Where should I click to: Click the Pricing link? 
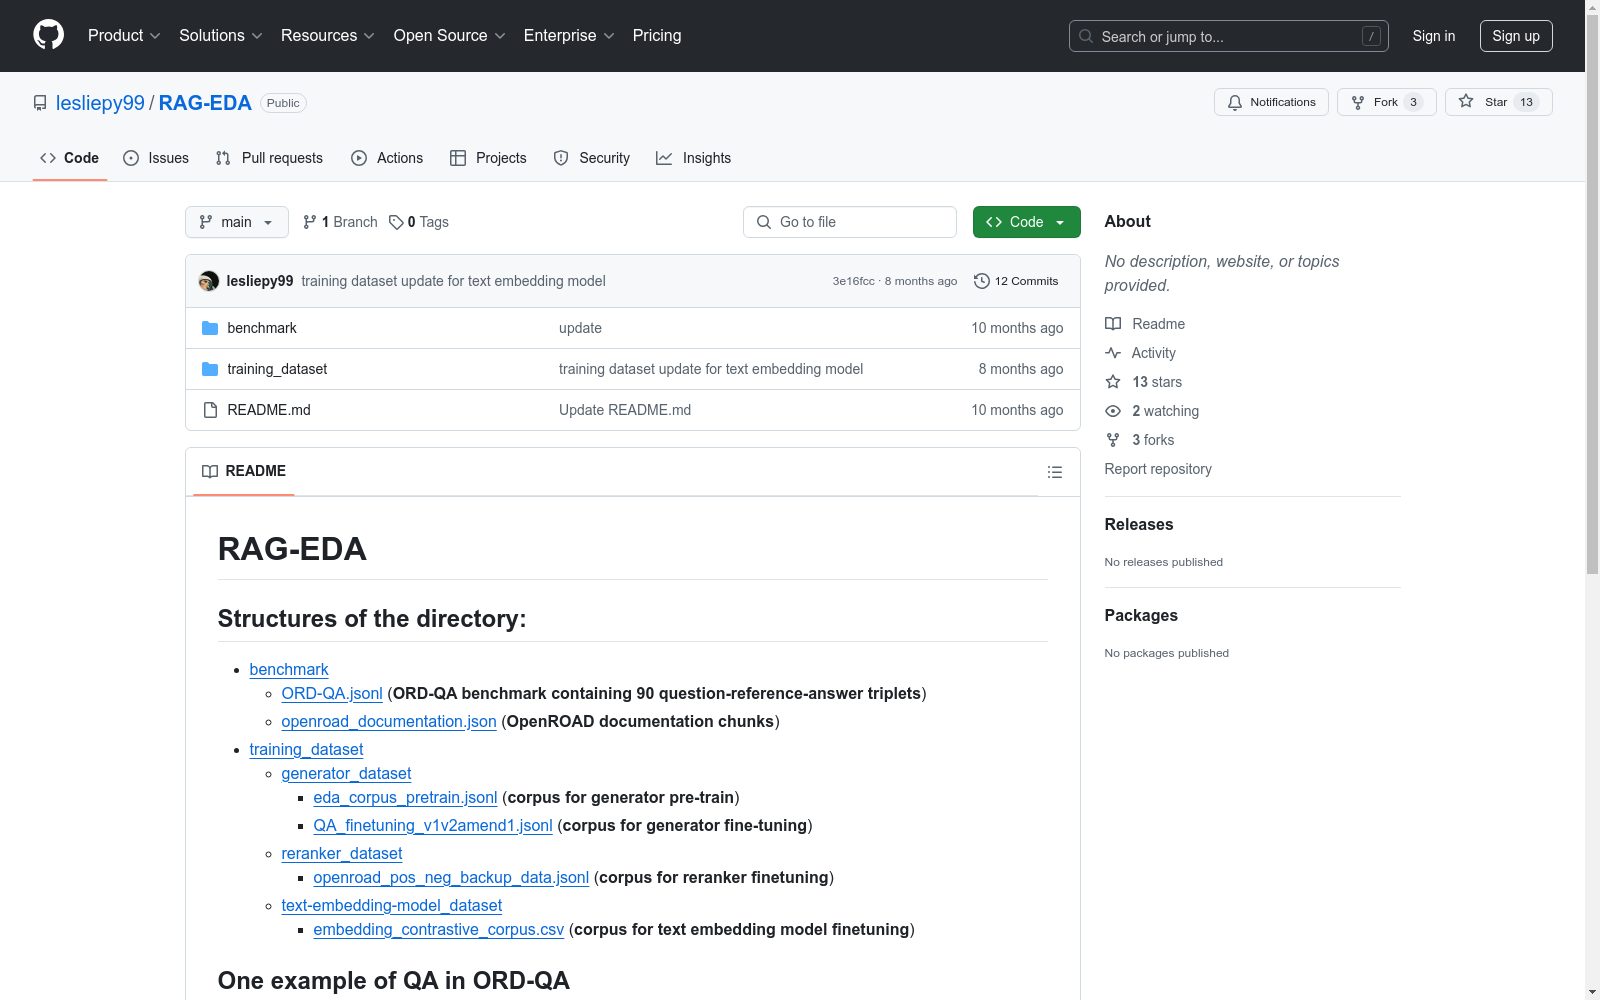click(657, 36)
